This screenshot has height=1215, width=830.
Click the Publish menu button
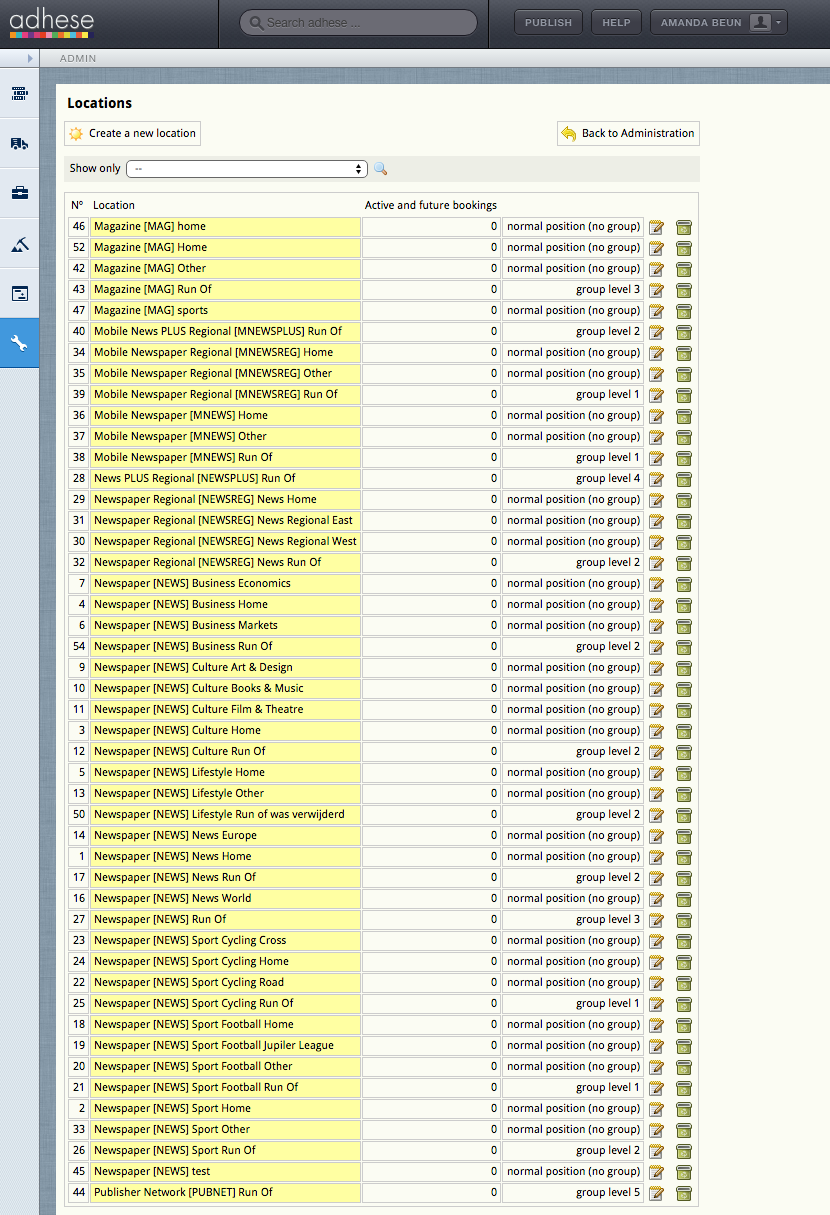pyautogui.click(x=548, y=23)
